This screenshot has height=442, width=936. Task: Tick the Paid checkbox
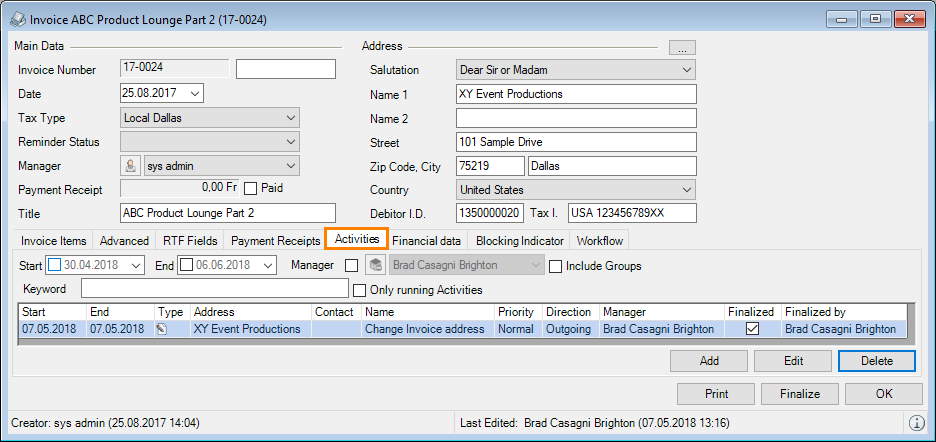[251, 188]
